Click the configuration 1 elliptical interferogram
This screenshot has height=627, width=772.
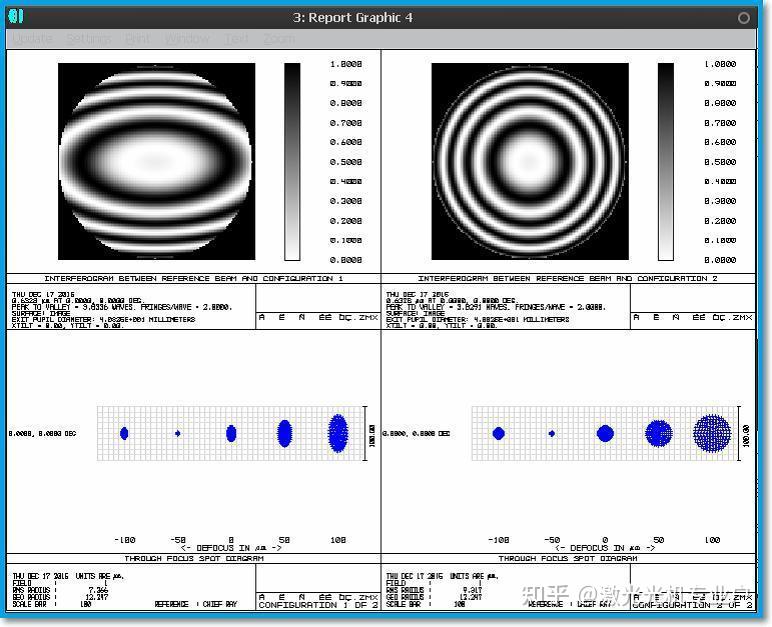157,161
